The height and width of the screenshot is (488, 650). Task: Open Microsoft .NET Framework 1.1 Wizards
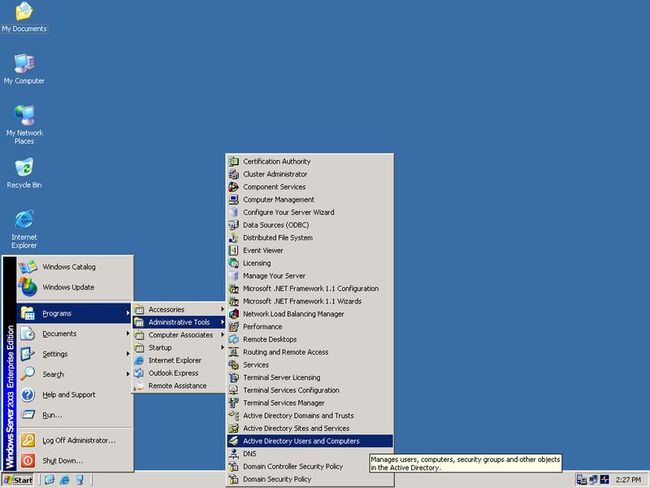pos(310,301)
